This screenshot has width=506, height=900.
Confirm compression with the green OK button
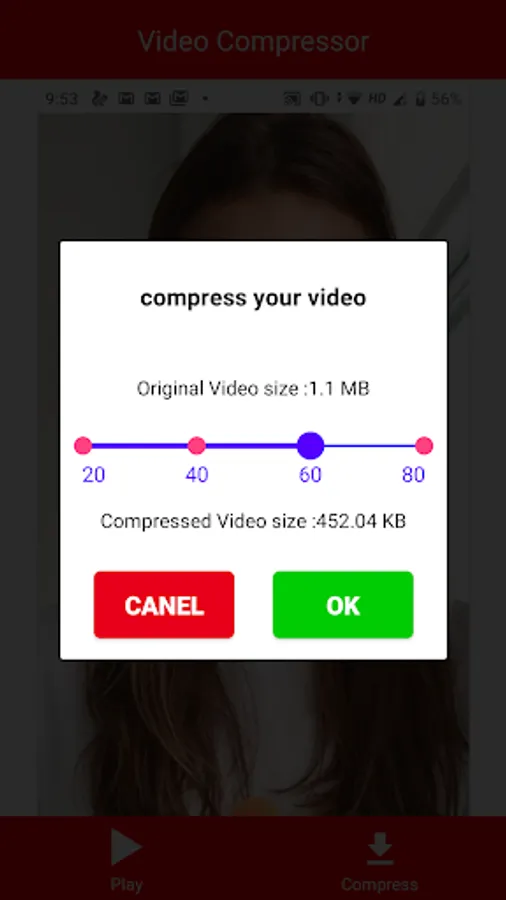(x=343, y=605)
